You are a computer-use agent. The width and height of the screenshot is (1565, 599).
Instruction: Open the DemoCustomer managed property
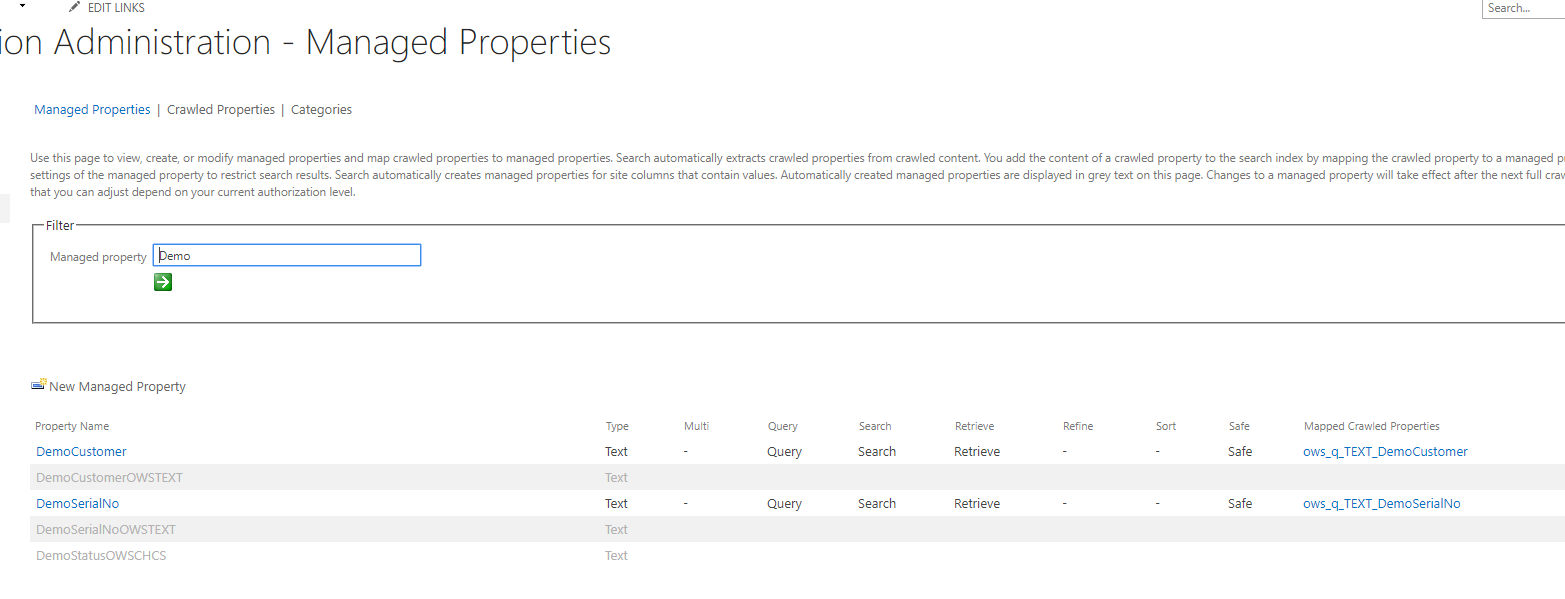click(x=81, y=451)
